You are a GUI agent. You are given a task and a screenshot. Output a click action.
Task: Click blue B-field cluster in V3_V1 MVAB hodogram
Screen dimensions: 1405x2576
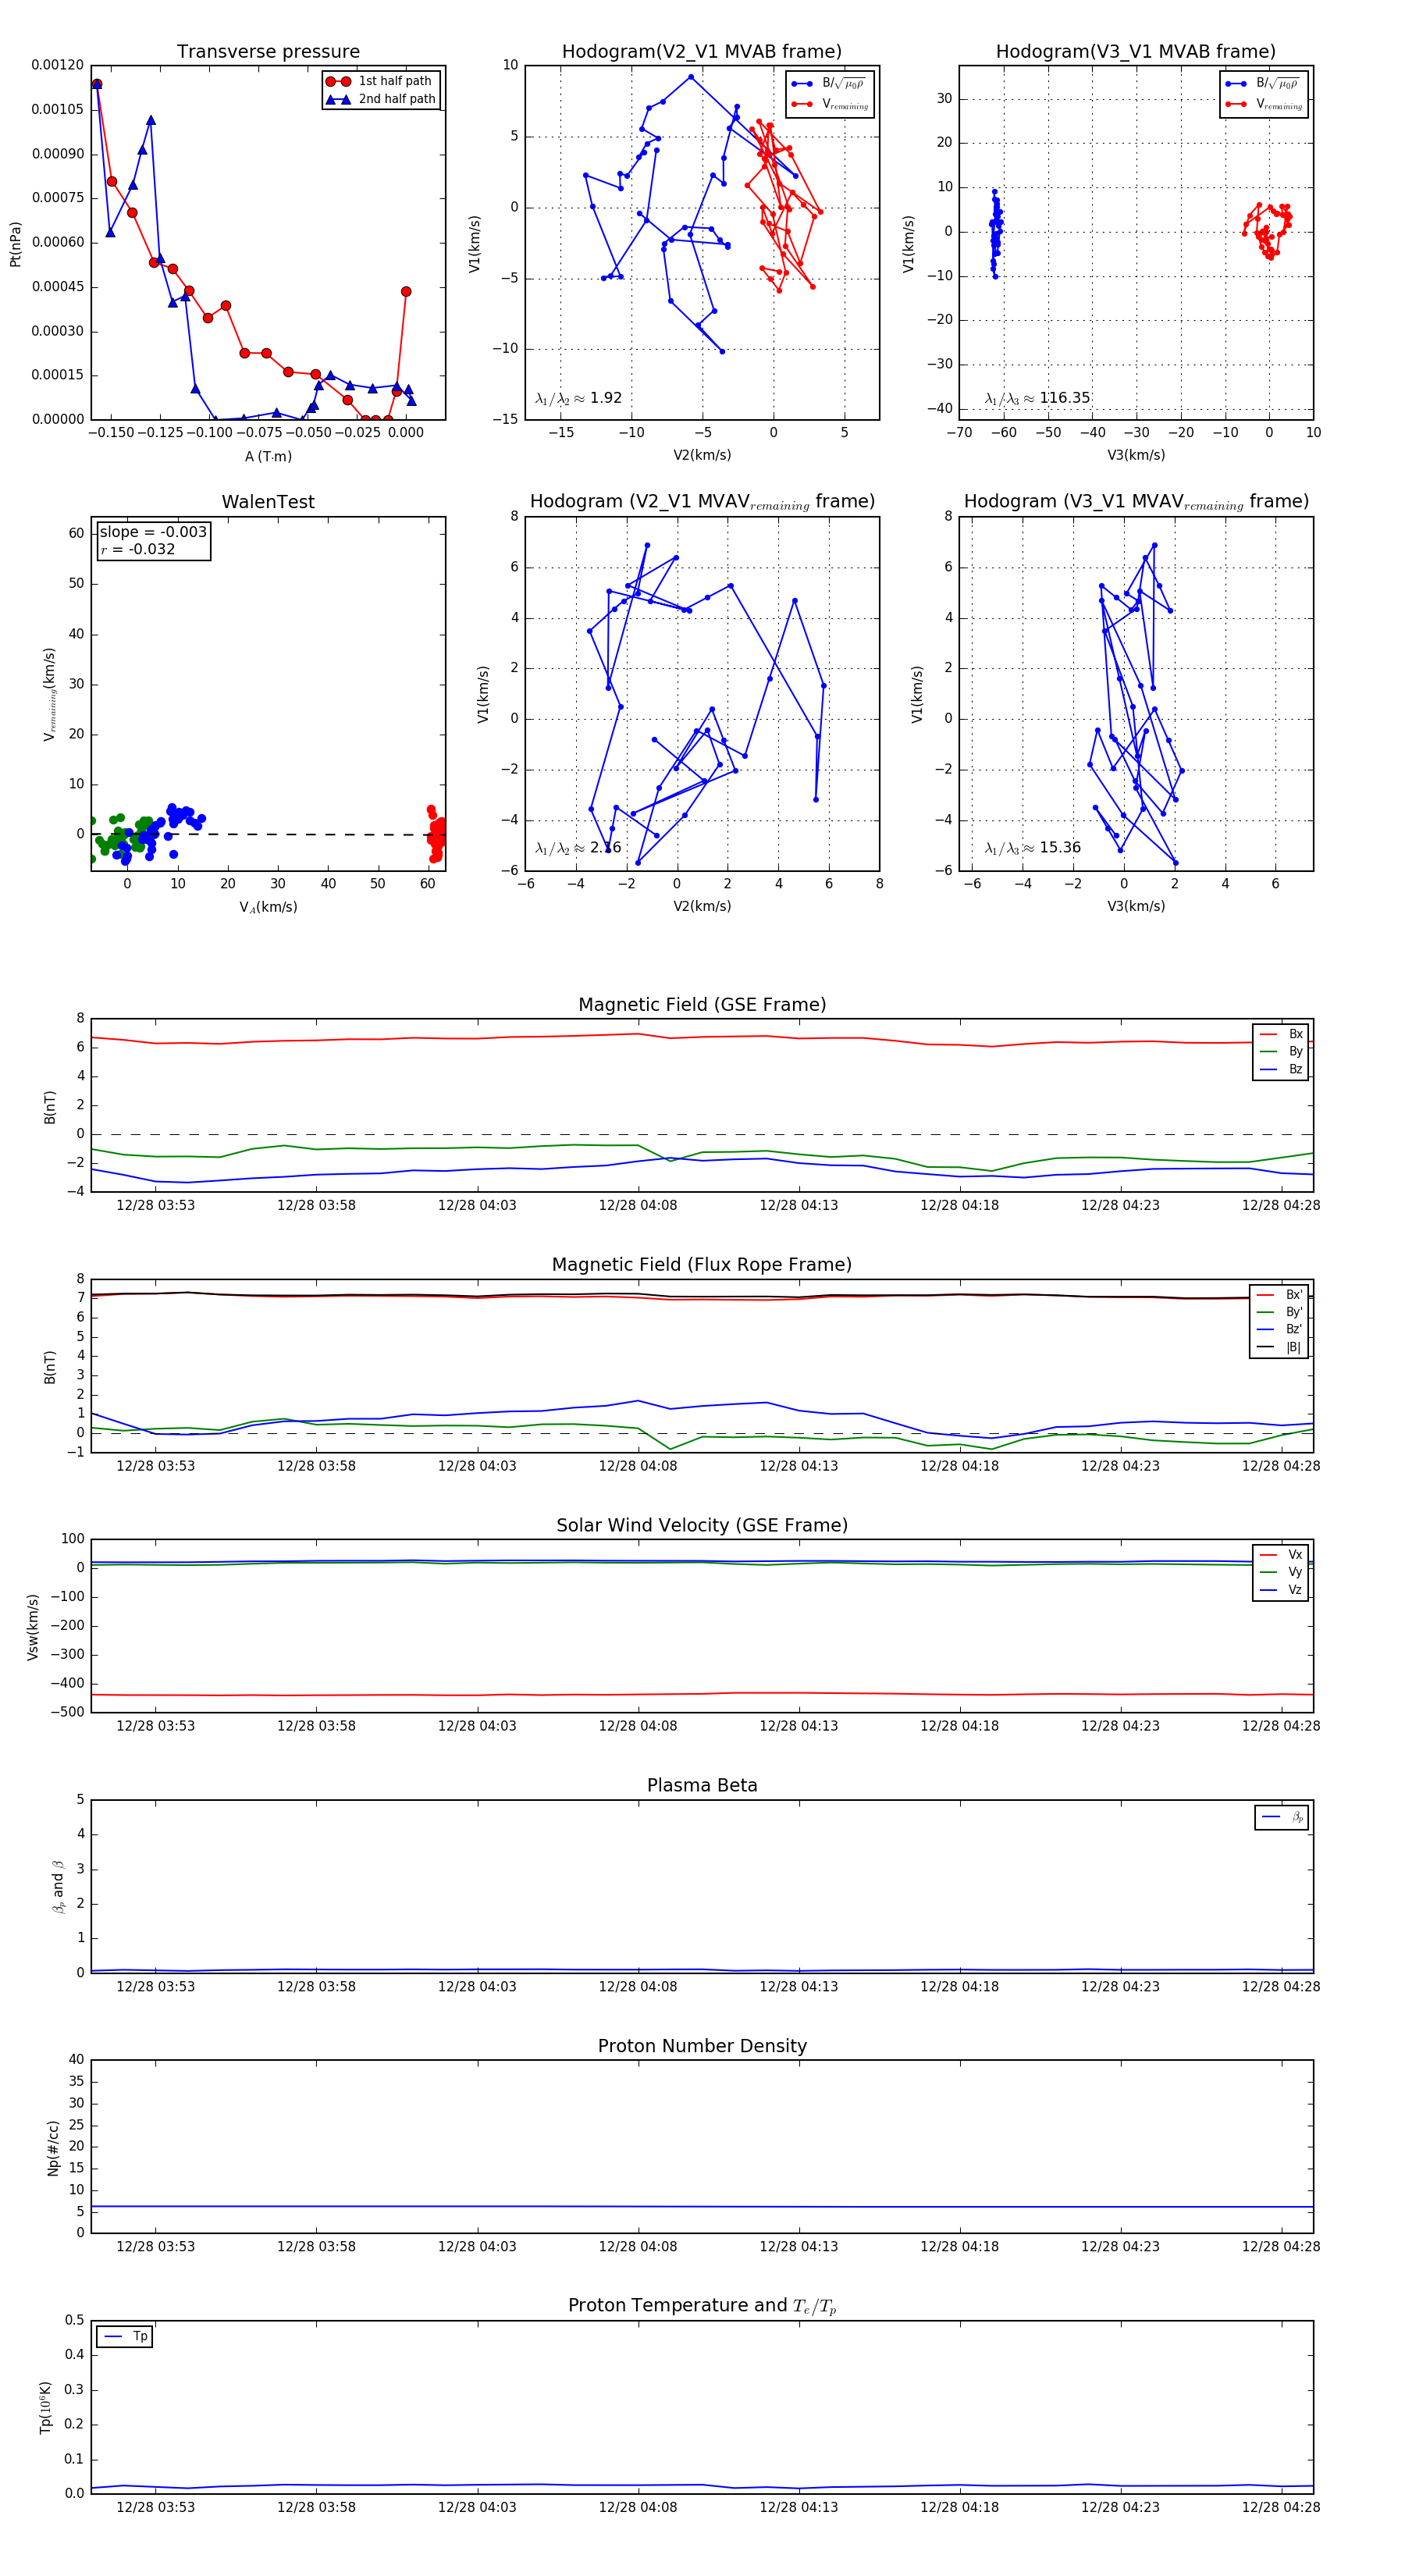pyautogui.click(x=996, y=233)
